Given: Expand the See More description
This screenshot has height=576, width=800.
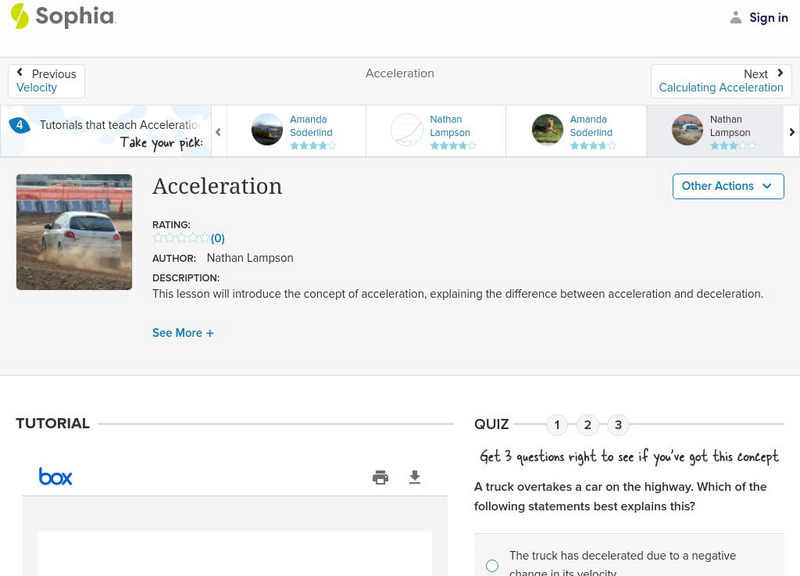Looking at the screenshot, I should click(x=183, y=333).
